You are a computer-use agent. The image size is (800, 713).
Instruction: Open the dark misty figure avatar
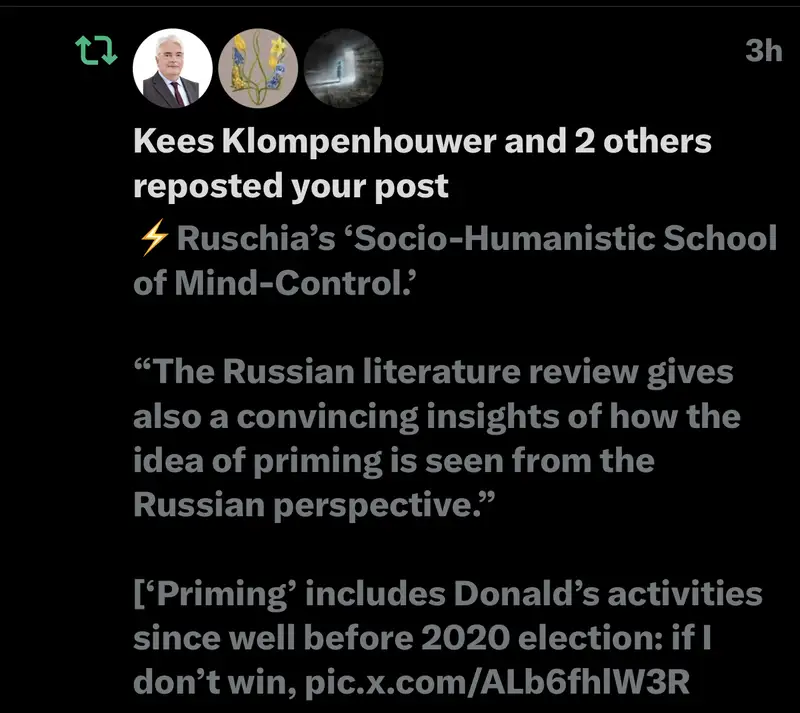(343, 68)
